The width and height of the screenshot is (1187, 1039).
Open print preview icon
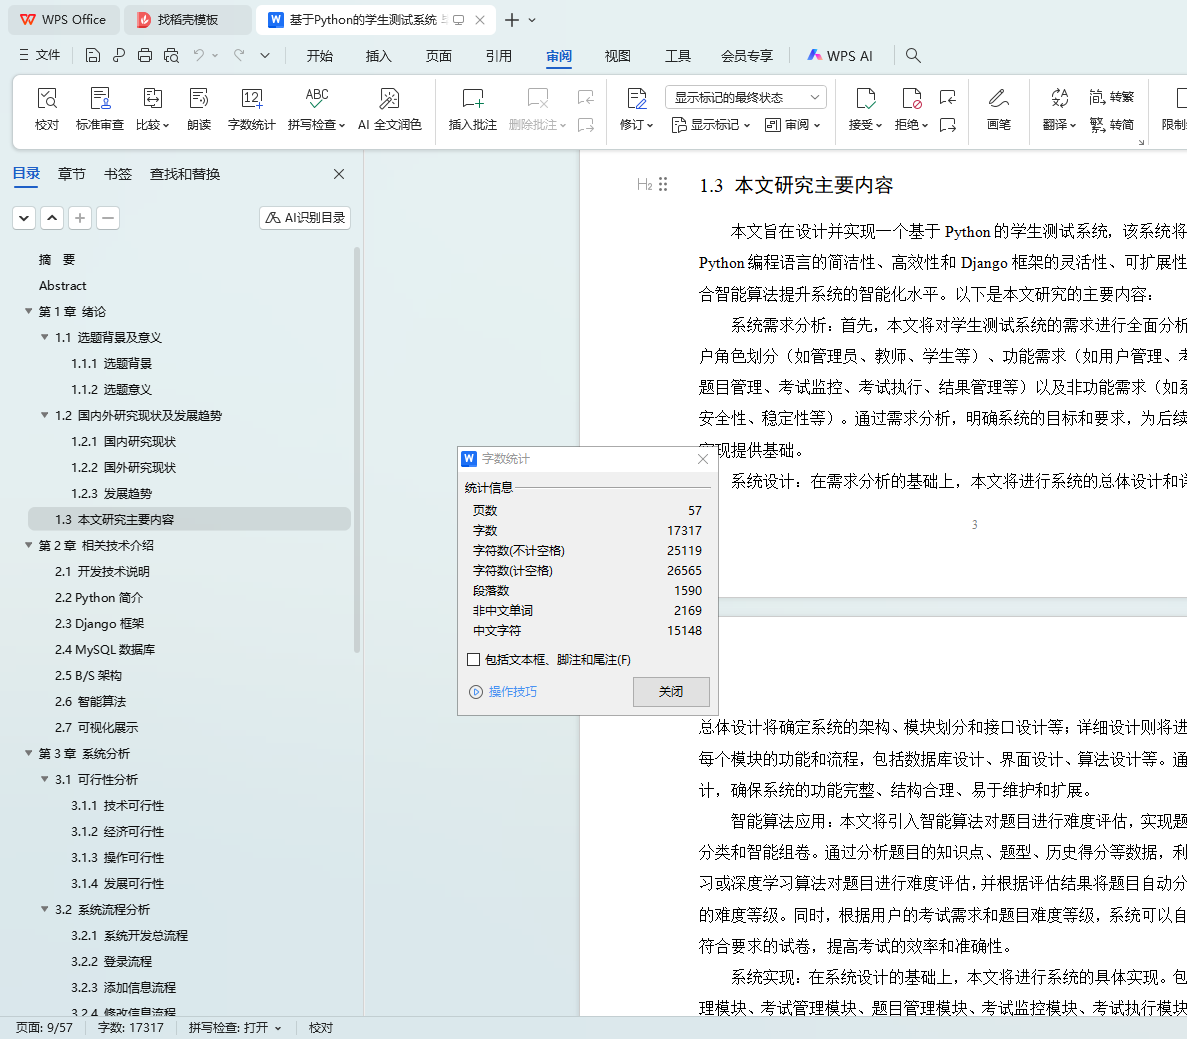pyautogui.click(x=171, y=55)
